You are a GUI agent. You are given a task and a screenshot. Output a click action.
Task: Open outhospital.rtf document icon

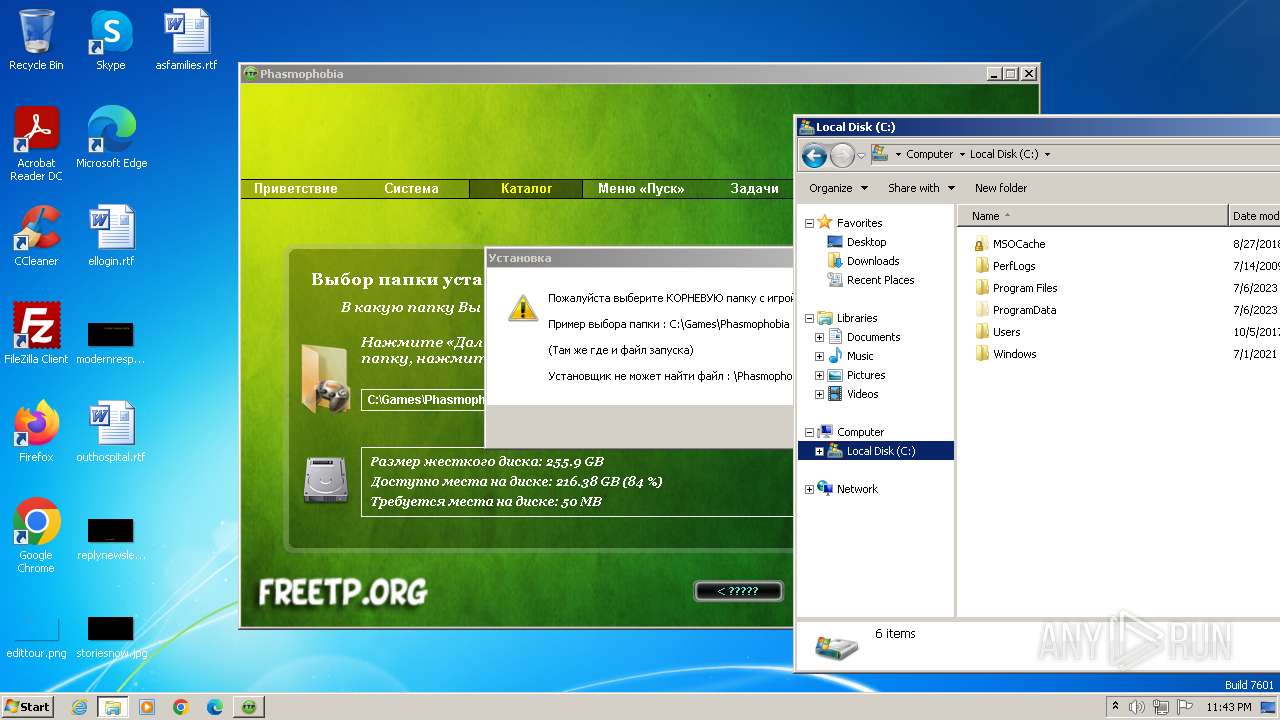pos(111,431)
